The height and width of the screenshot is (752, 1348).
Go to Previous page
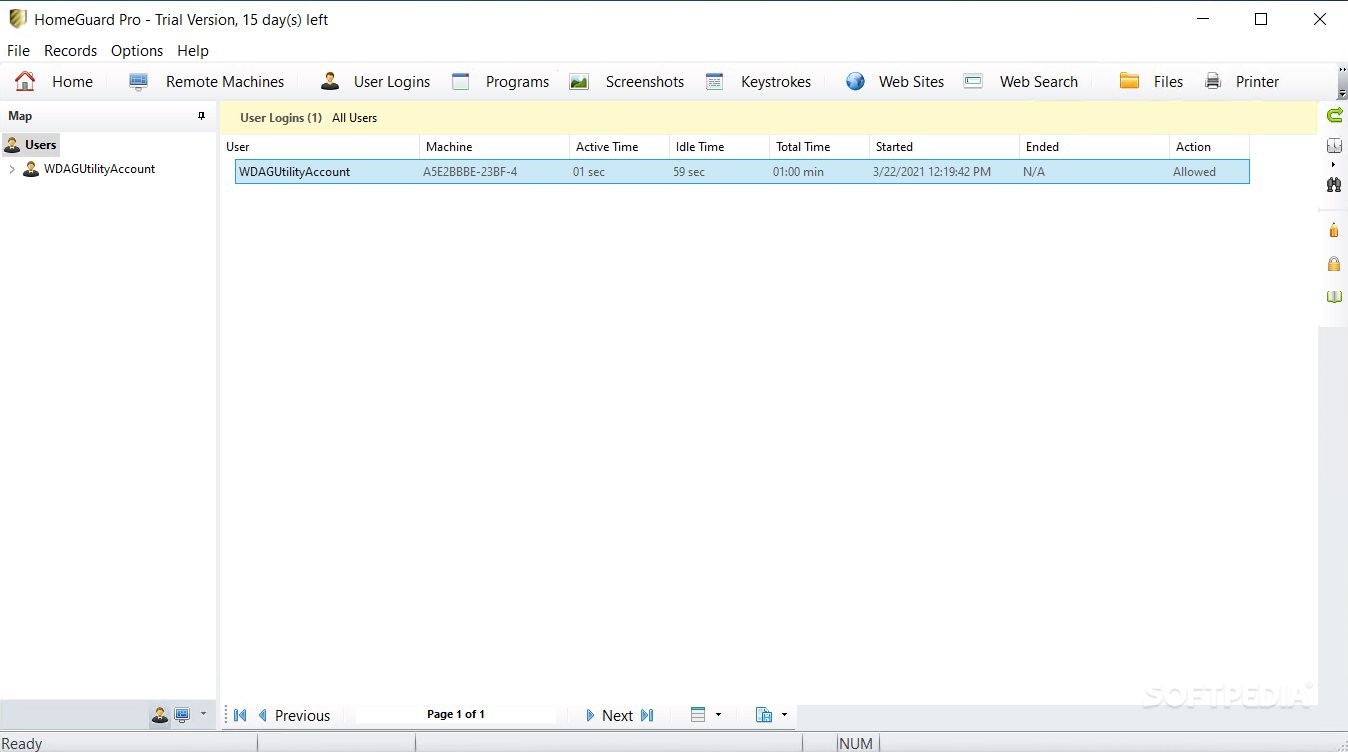[293, 715]
